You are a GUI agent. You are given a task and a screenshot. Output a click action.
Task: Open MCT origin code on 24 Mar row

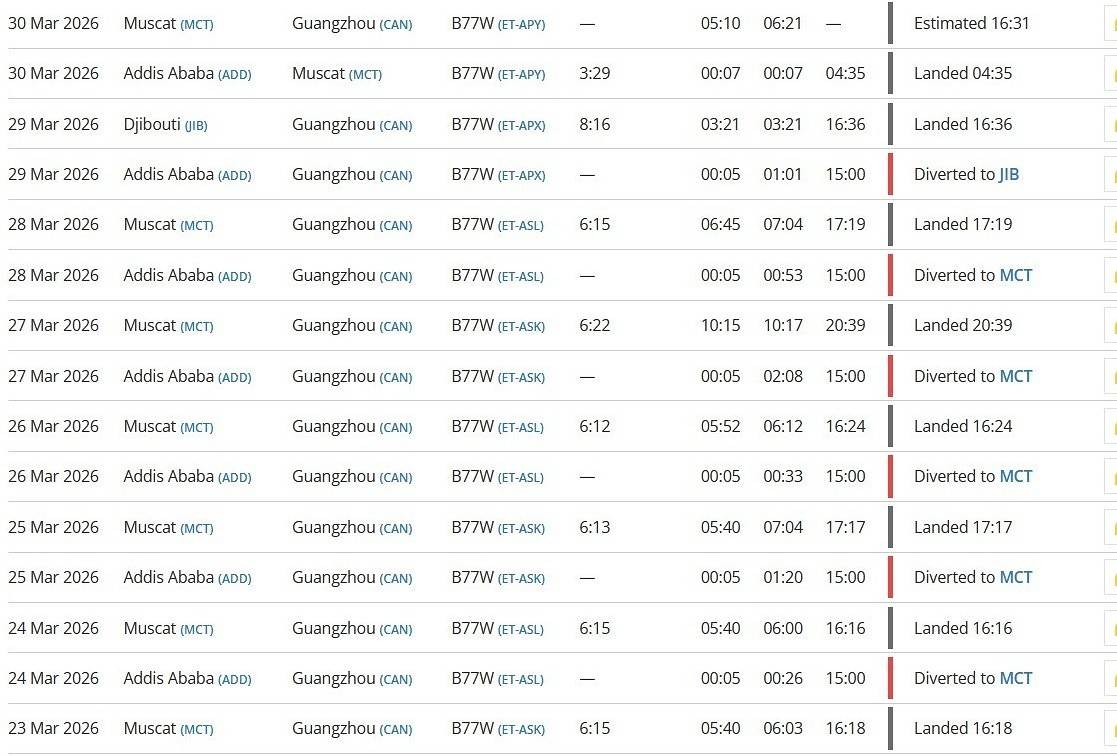pos(197,630)
